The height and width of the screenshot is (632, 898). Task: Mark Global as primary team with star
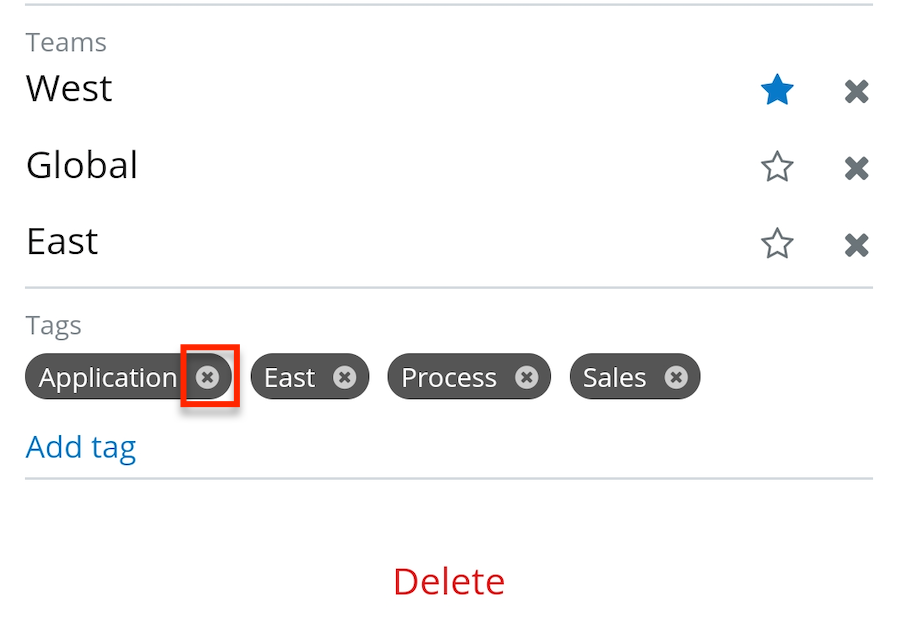[x=777, y=167]
